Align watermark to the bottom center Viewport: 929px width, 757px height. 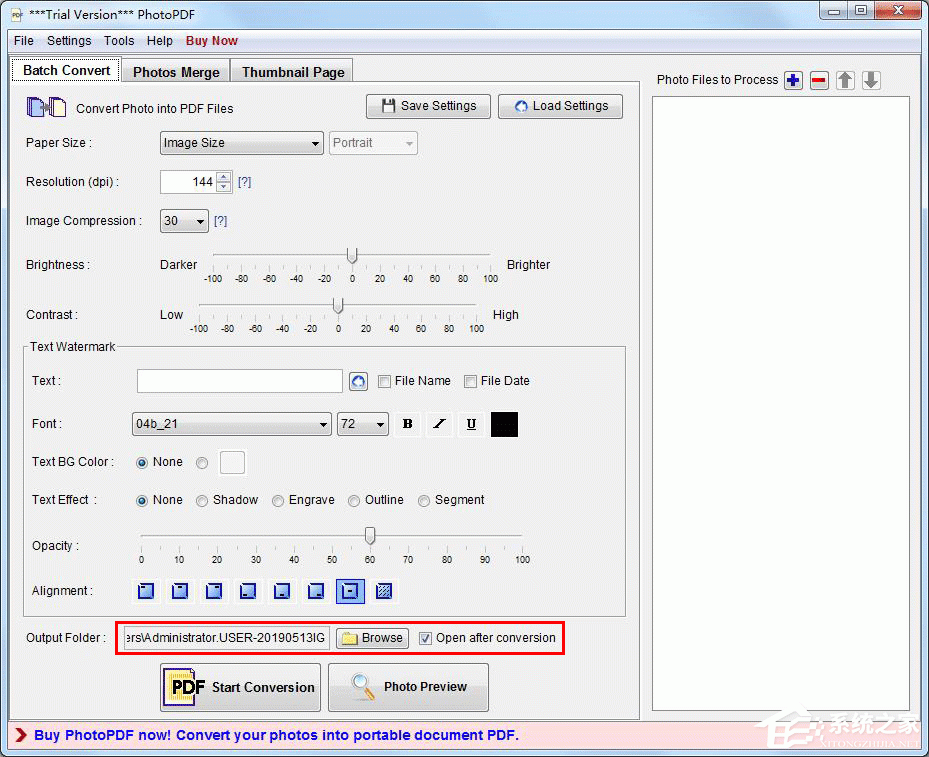point(282,591)
